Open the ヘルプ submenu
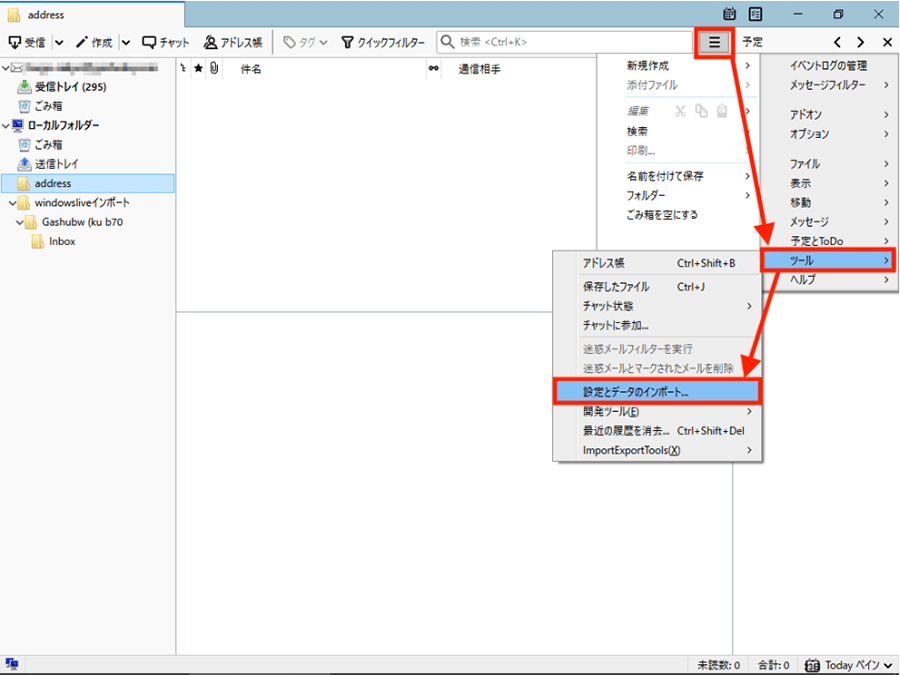The width and height of the screenshot is (900, 675). pyautogui.click(x=830, y=280)
